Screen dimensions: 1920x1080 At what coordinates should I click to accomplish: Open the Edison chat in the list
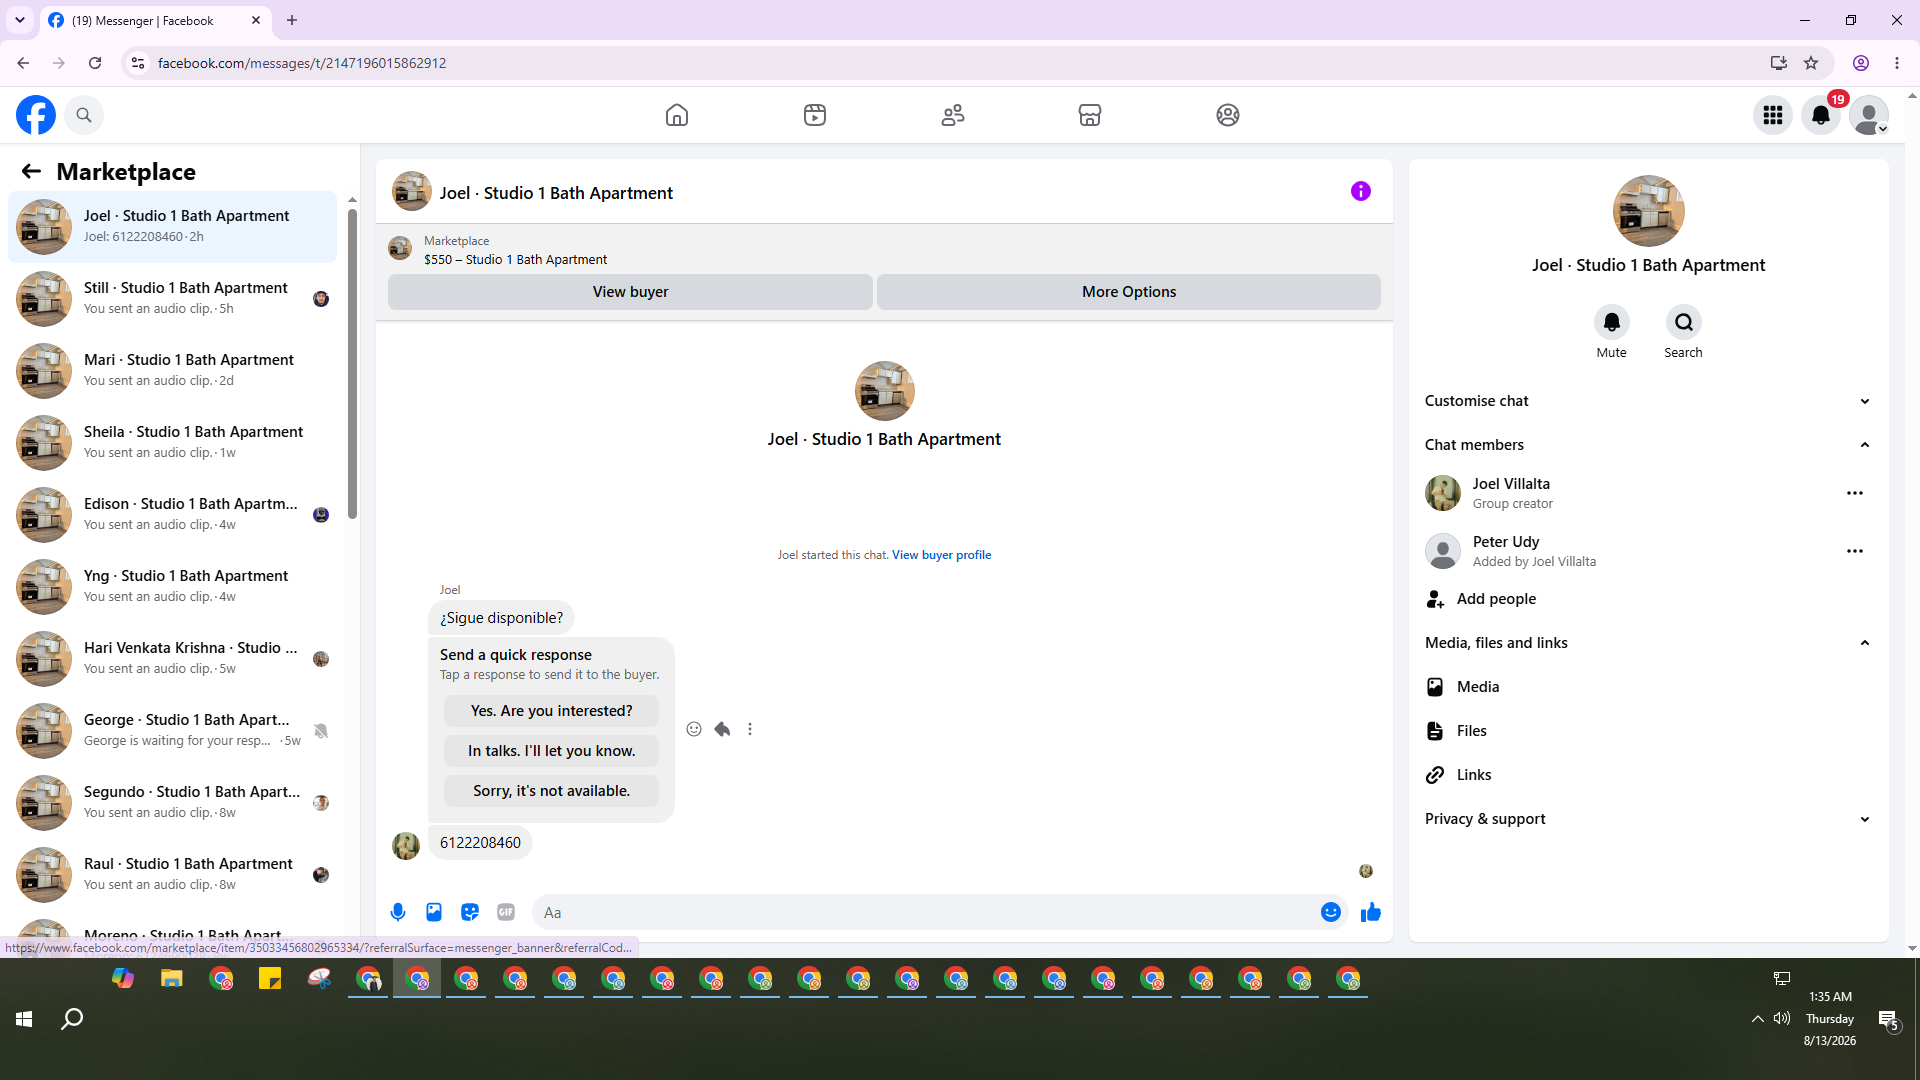pyautogui.click(x=172, y=515)
